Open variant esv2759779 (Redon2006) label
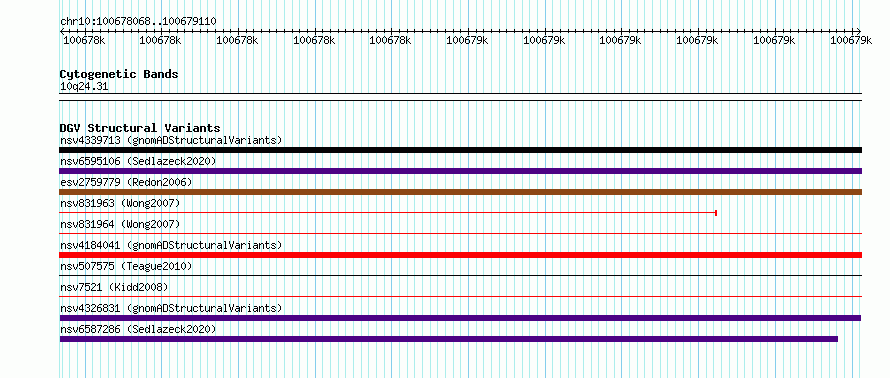Viewport: 890px width, 378px height. point(126,182)
